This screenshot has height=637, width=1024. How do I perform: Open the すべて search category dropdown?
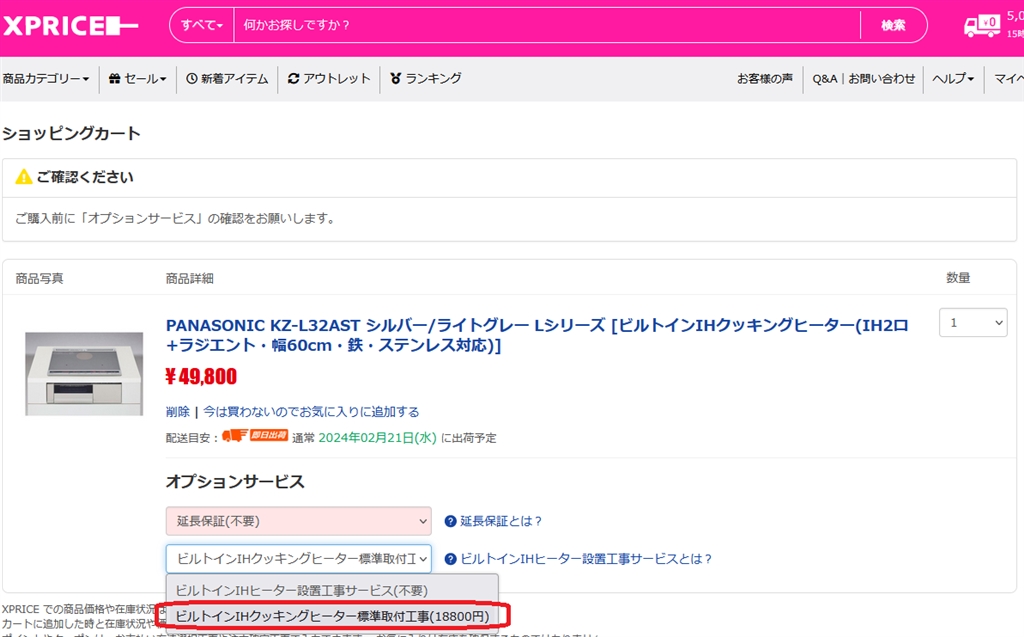pyautogui.click(x=202, y=25)
